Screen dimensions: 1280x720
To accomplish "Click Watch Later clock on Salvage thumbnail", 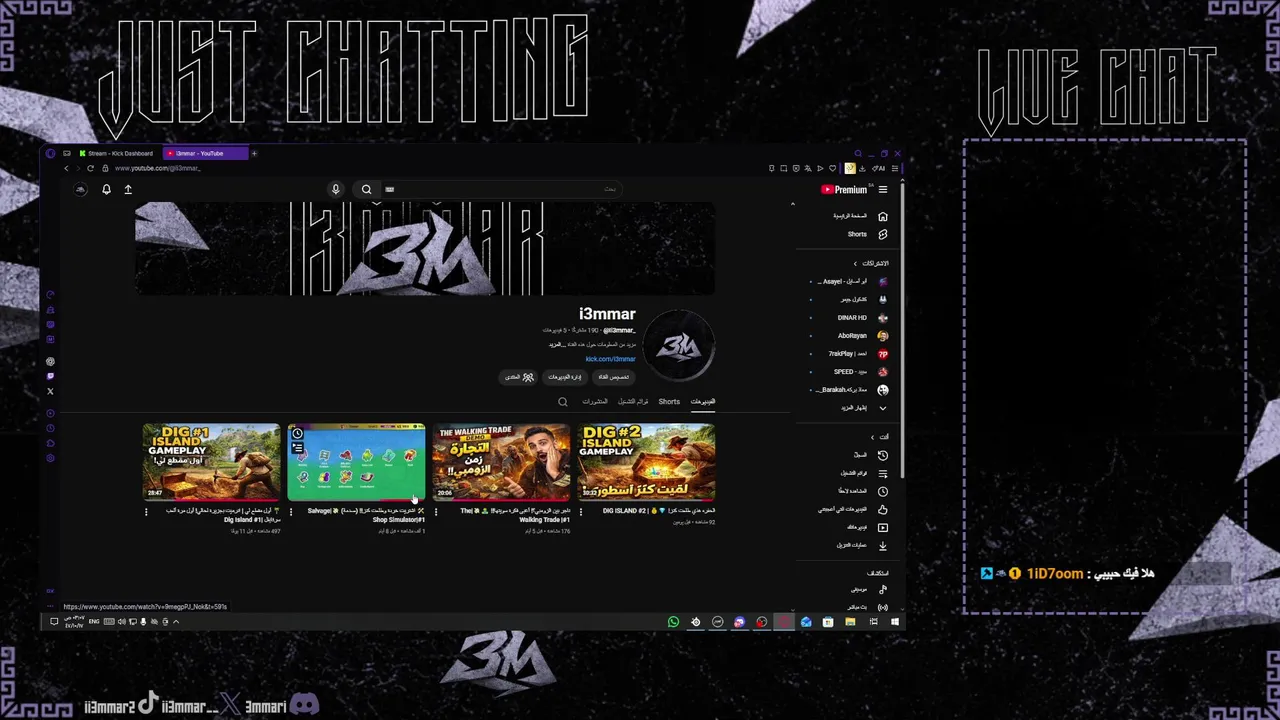I will point(297,434).
